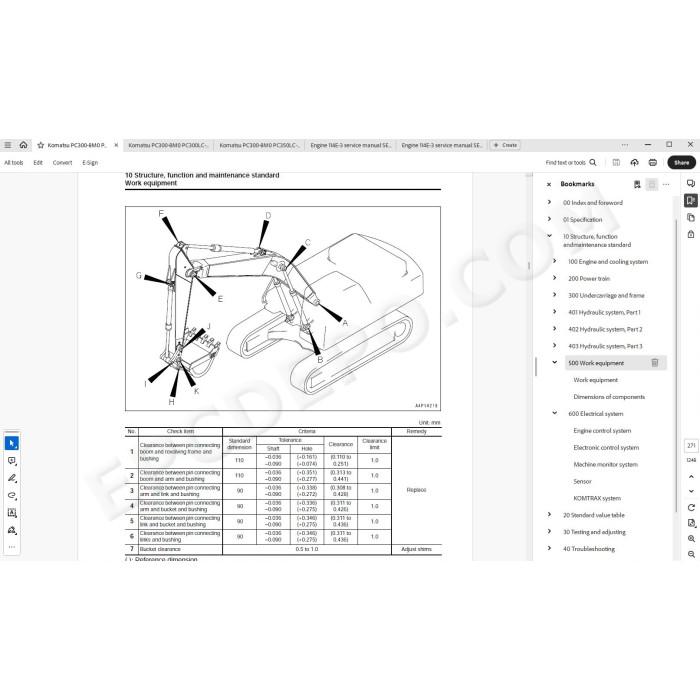This screenshot has height=700, width=700.
Task: Expand 100 Engine and cooling system
Action: tap(555, 261)
